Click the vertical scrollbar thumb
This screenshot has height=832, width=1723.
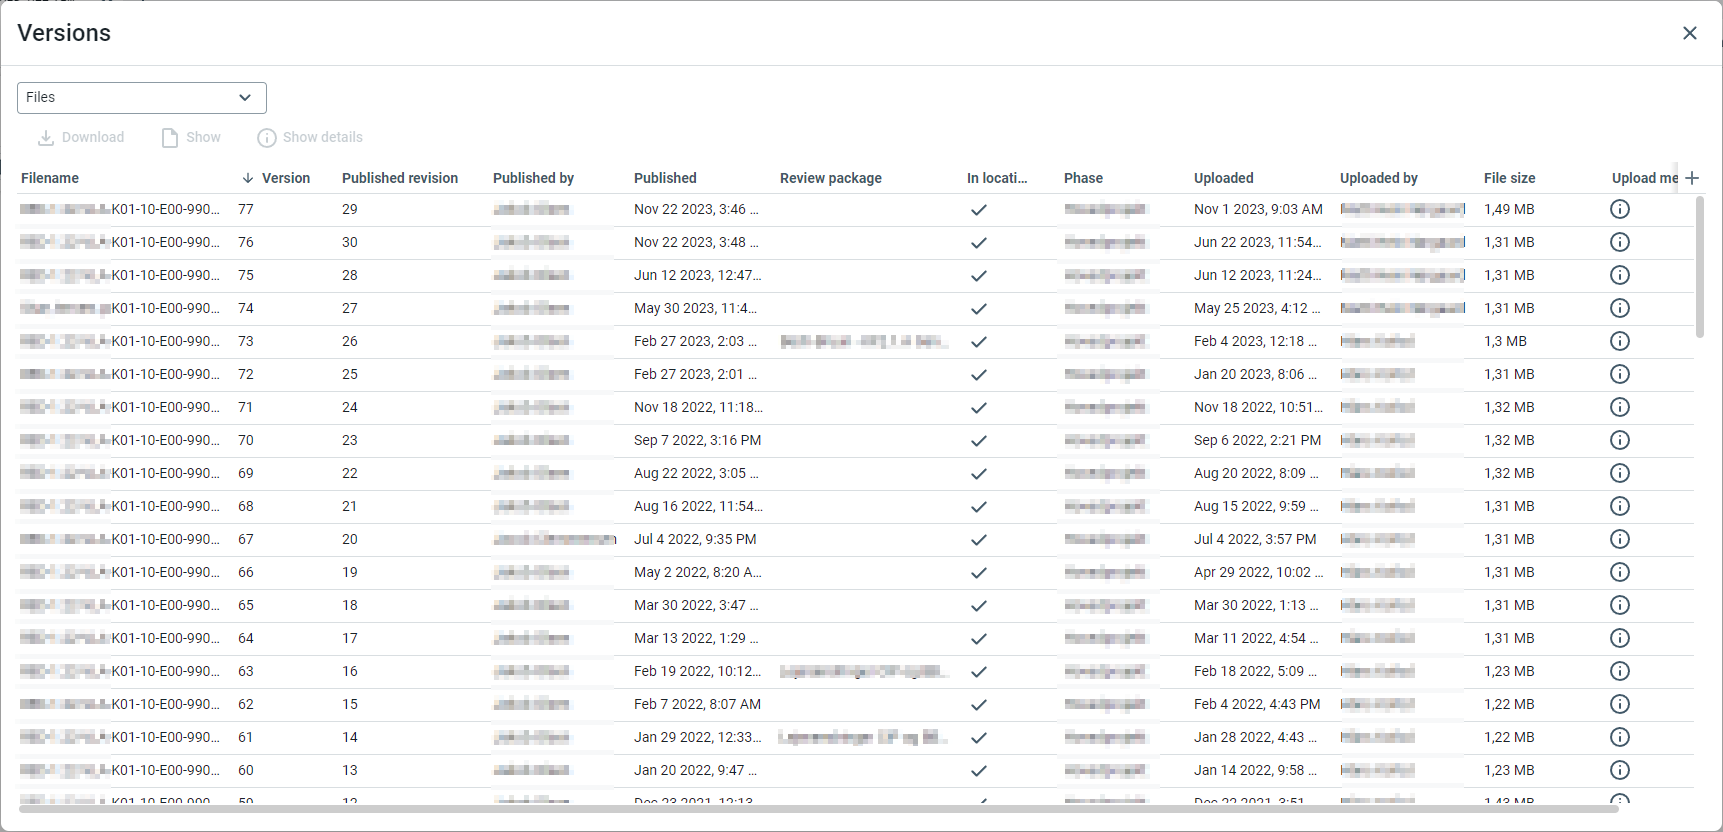click(1699, 267)
